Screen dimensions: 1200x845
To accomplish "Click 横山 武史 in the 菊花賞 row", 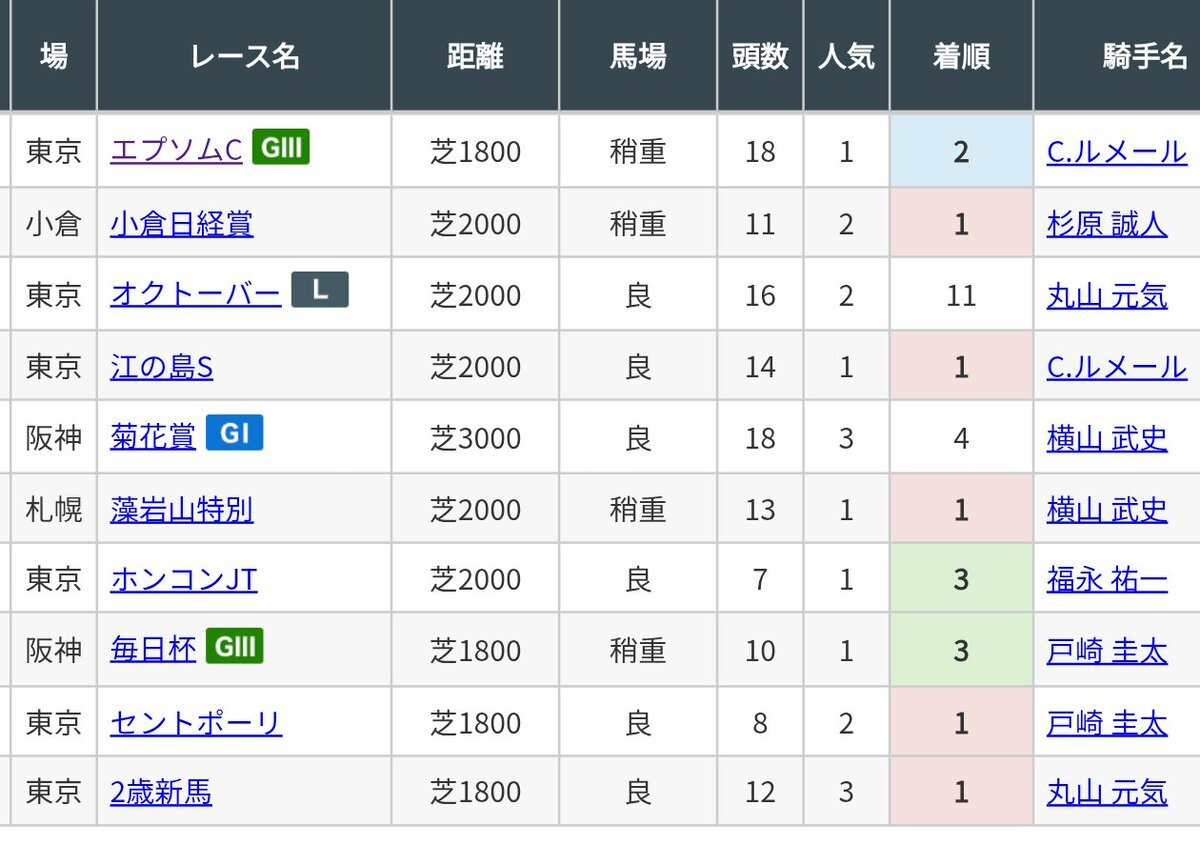I will click(1107, 438).
